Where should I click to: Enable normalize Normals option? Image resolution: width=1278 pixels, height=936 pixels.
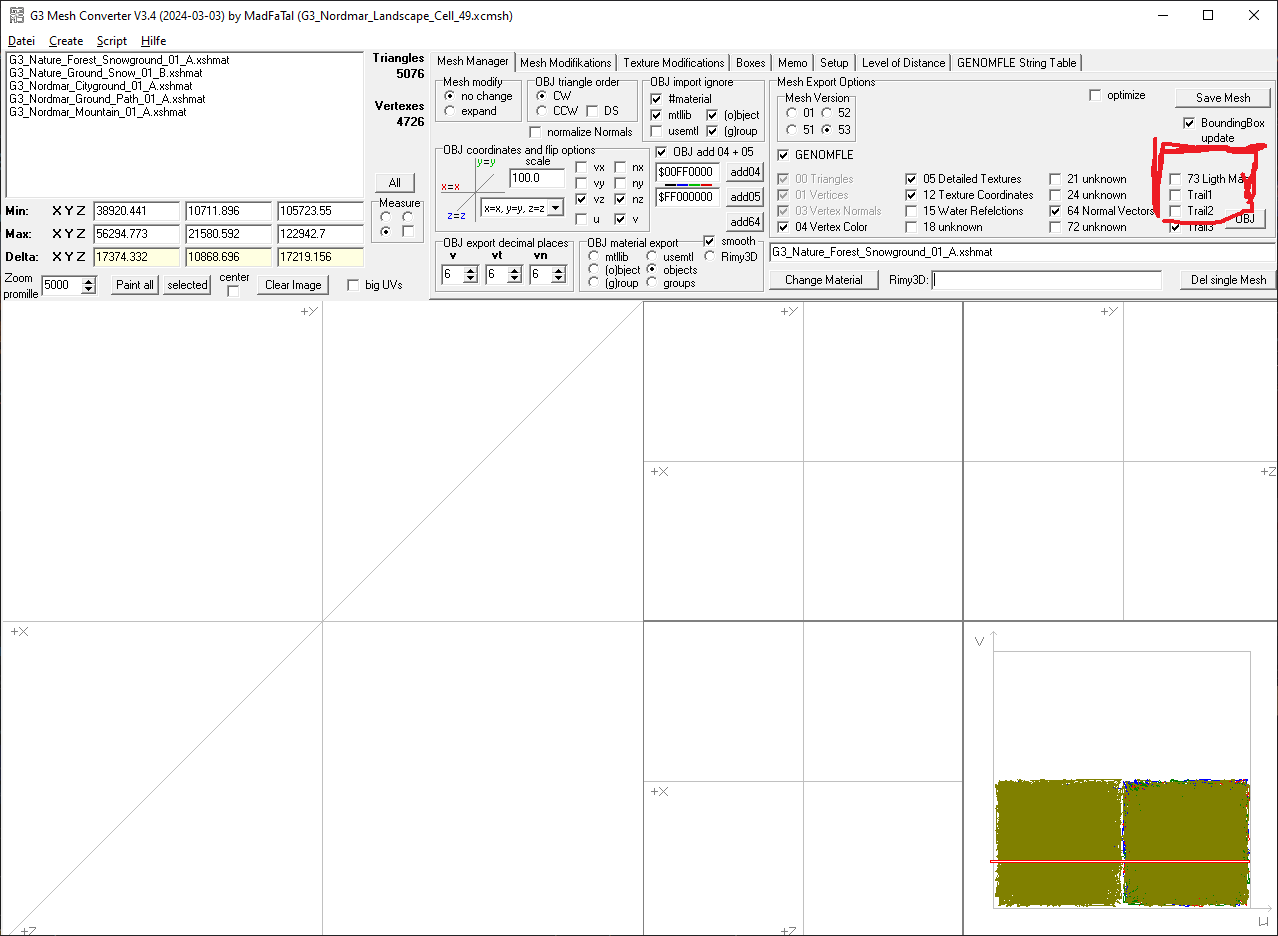click(x=535, y=132)
